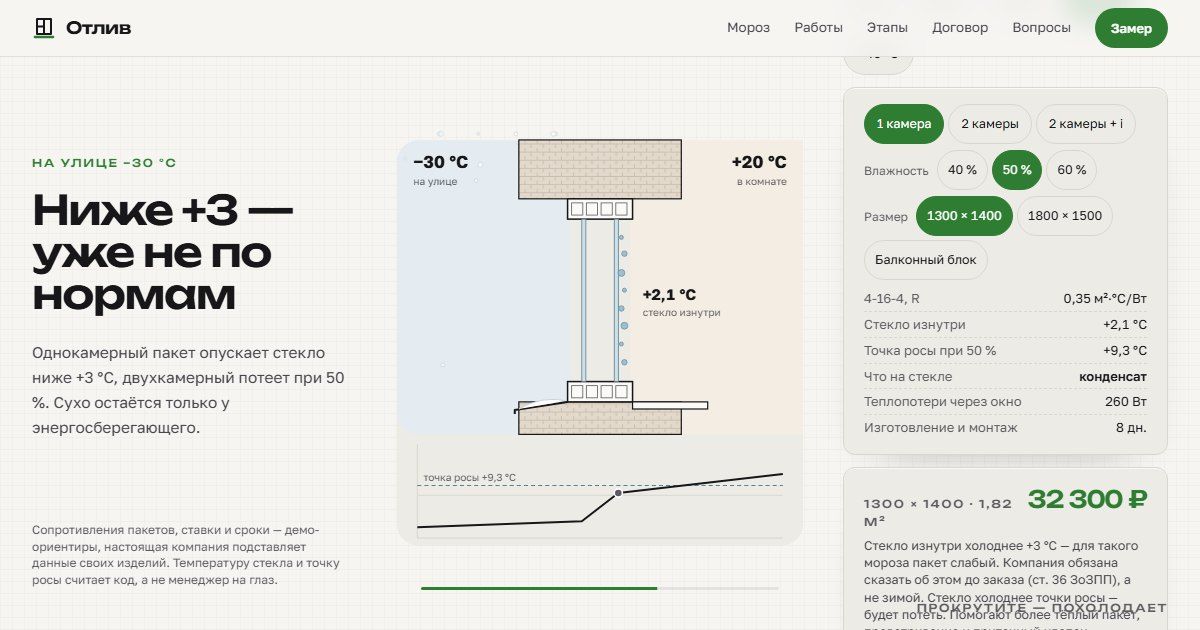Click the 'Что на стекле' row label

click(x=908, y=377)
